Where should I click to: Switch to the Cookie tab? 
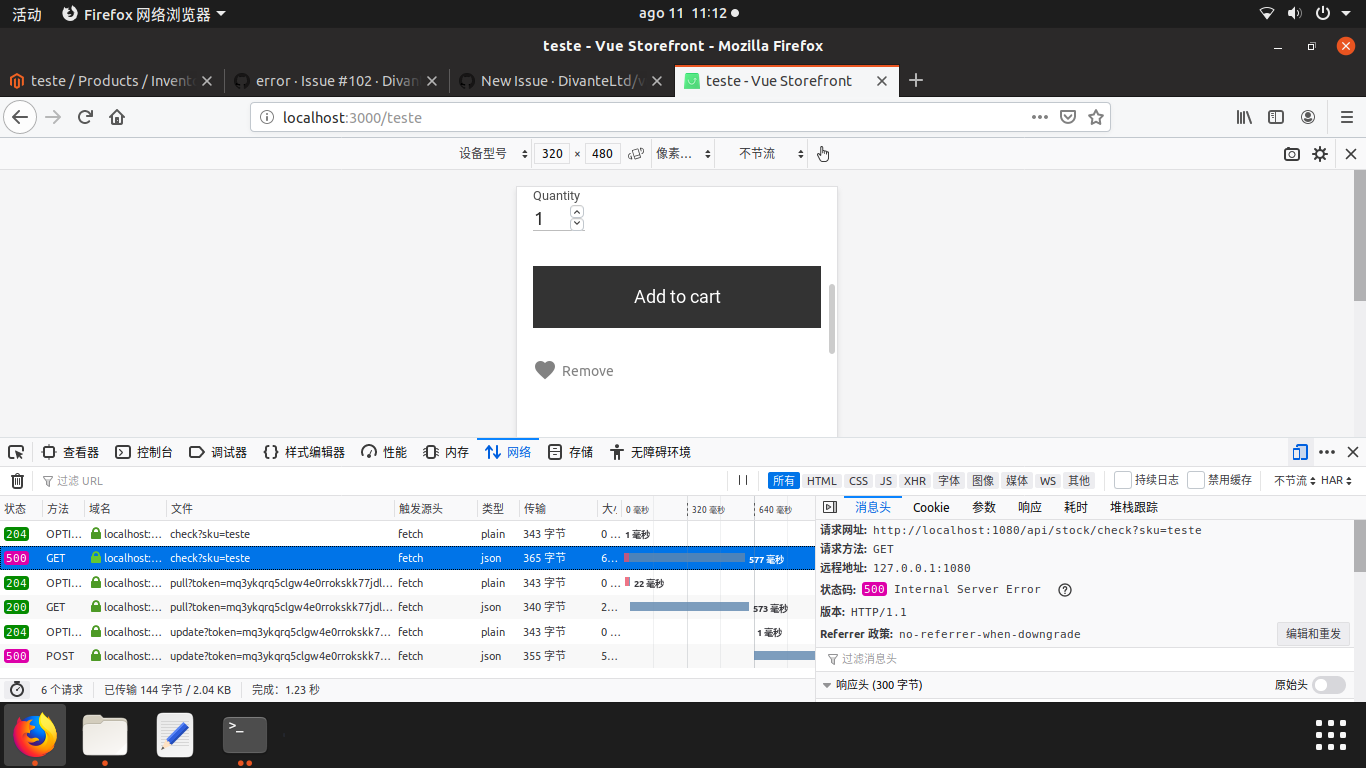931,507
